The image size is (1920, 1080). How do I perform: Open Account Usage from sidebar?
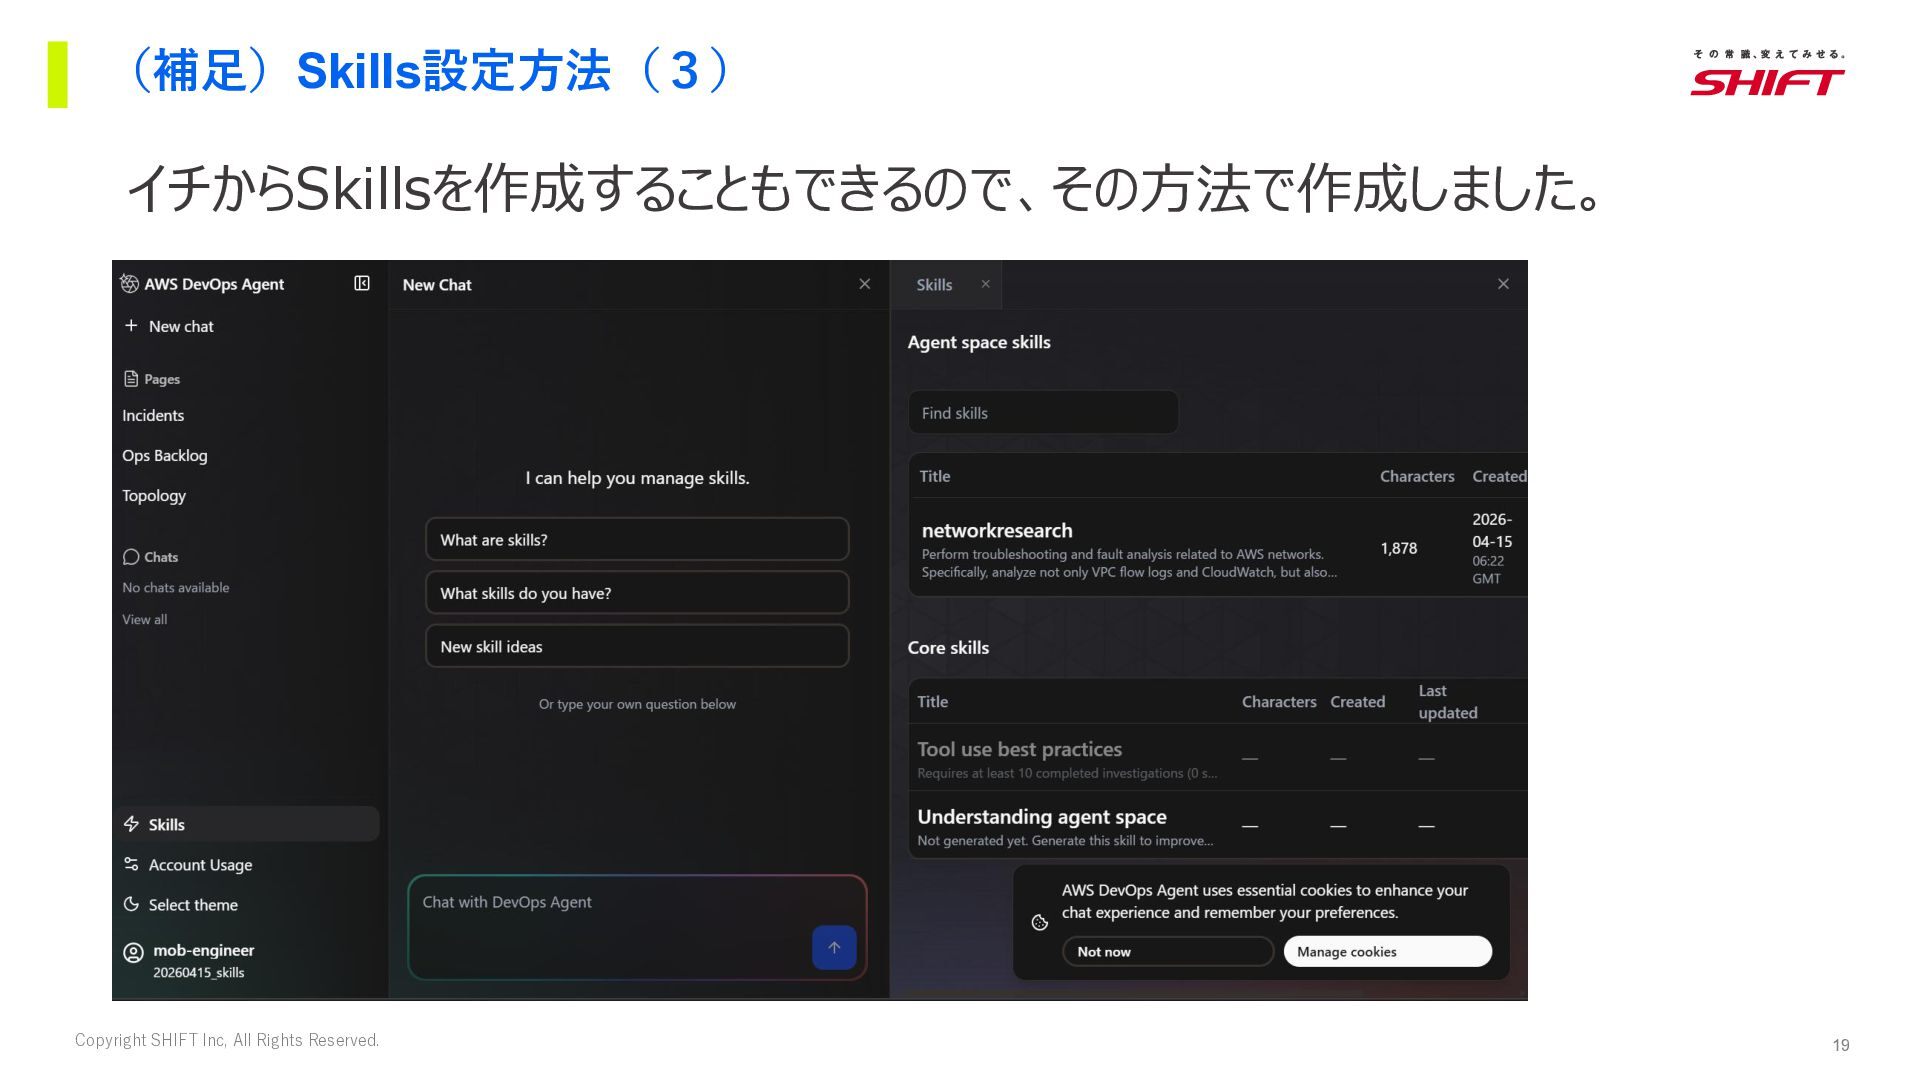pyautogui.click(x=199, y=865)
